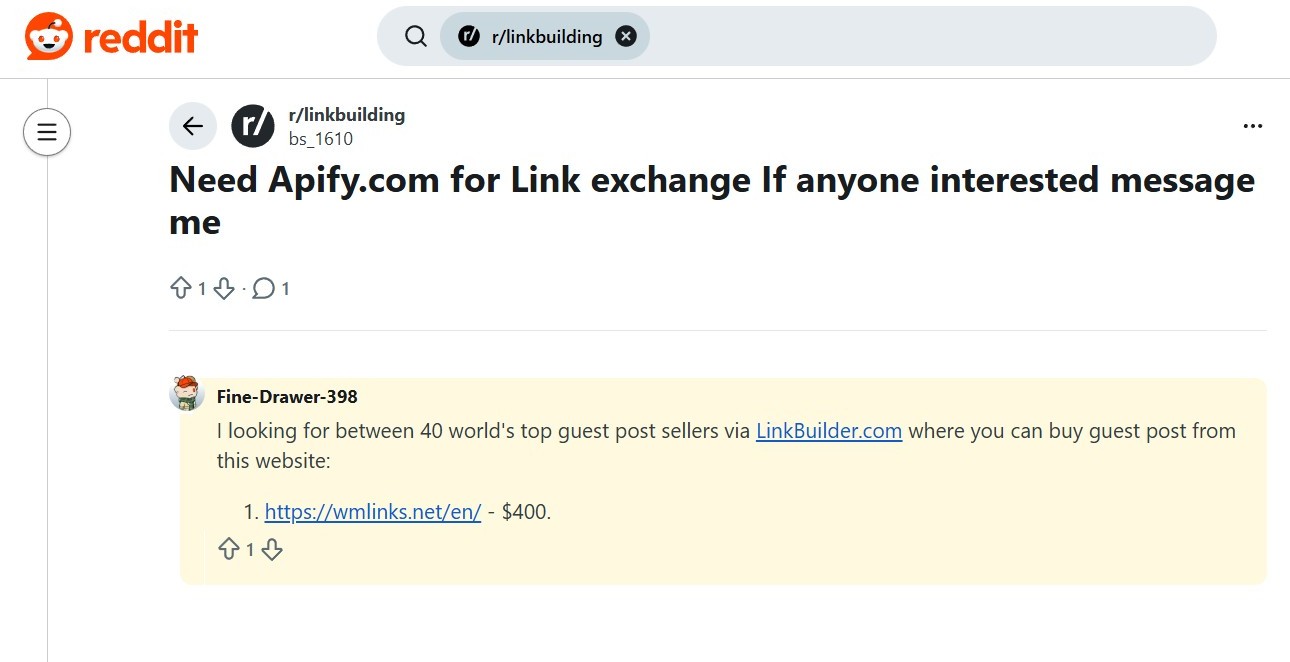Viewport: 1290px width, 662px height.
Task: Click the back arrow to return
Action: [192, 126]
